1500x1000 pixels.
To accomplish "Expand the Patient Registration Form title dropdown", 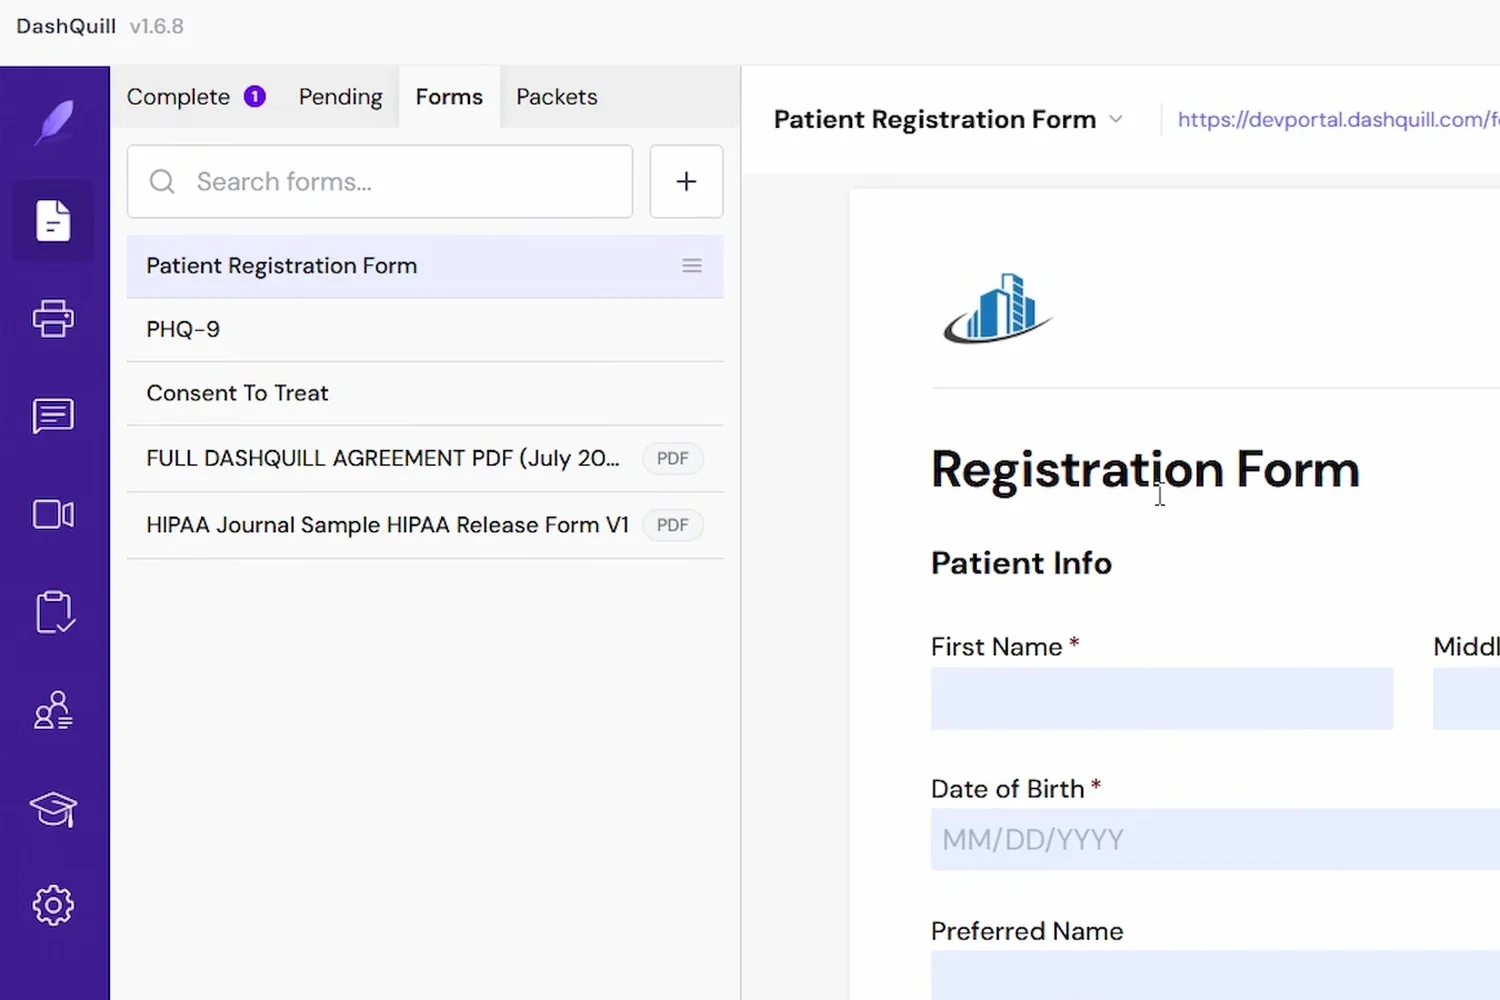I will 1116,120.
